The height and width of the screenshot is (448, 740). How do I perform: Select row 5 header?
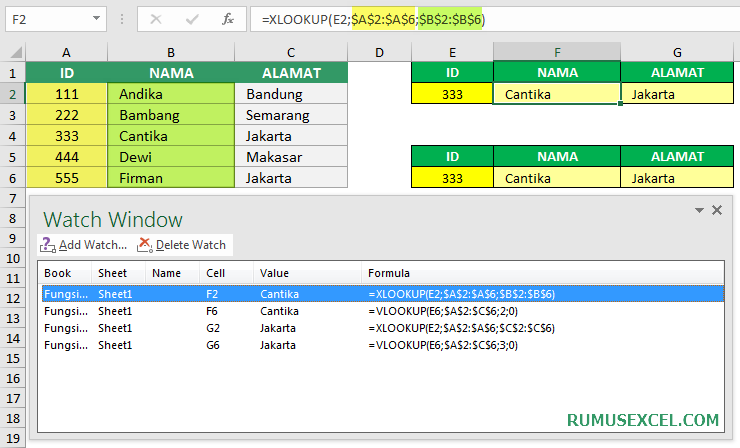[x=13, y=157]
